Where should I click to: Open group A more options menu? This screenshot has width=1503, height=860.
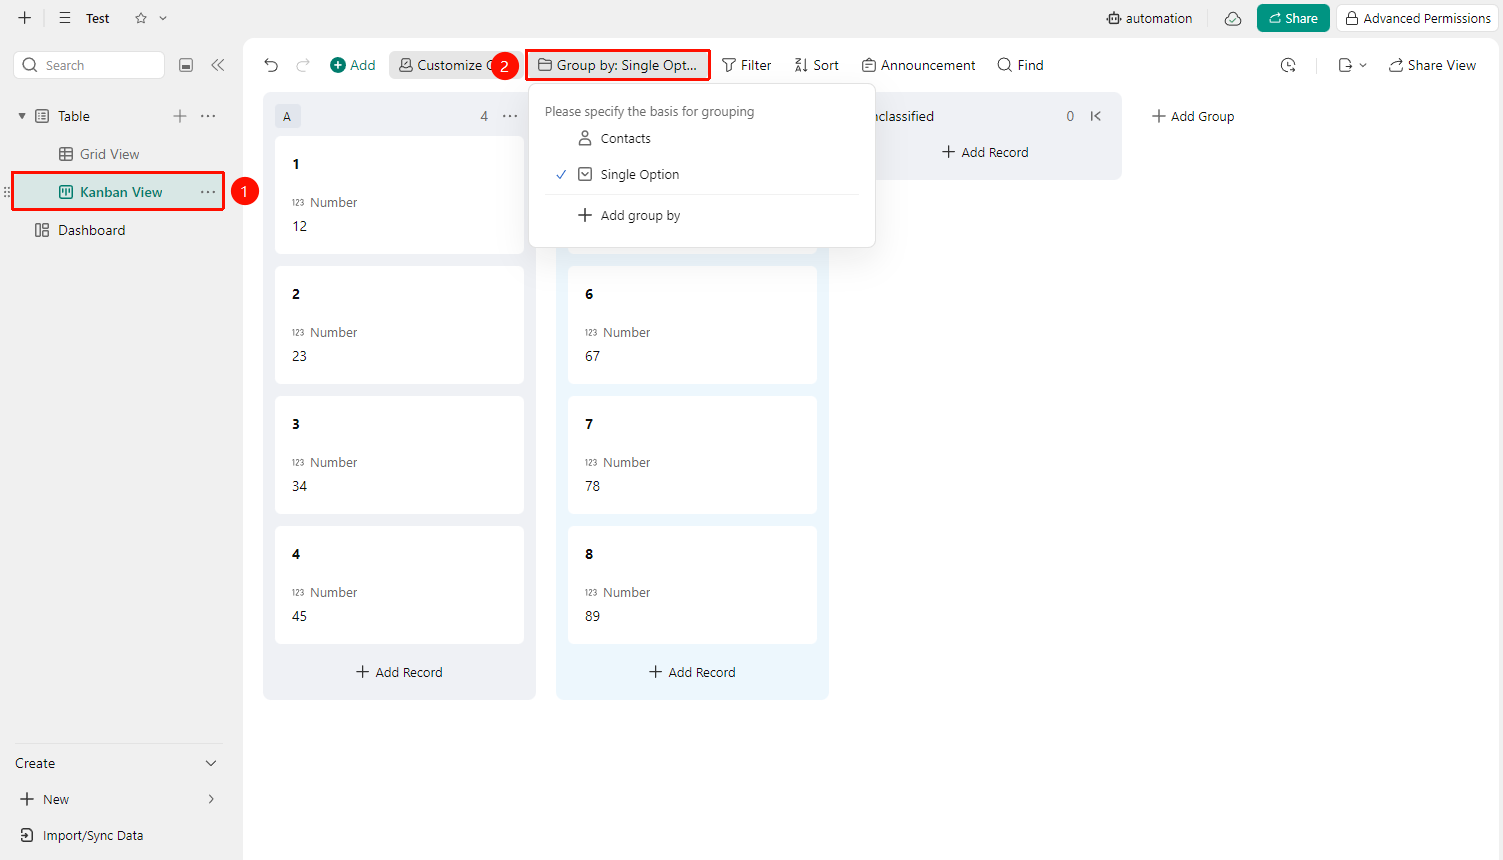(510, 116)
